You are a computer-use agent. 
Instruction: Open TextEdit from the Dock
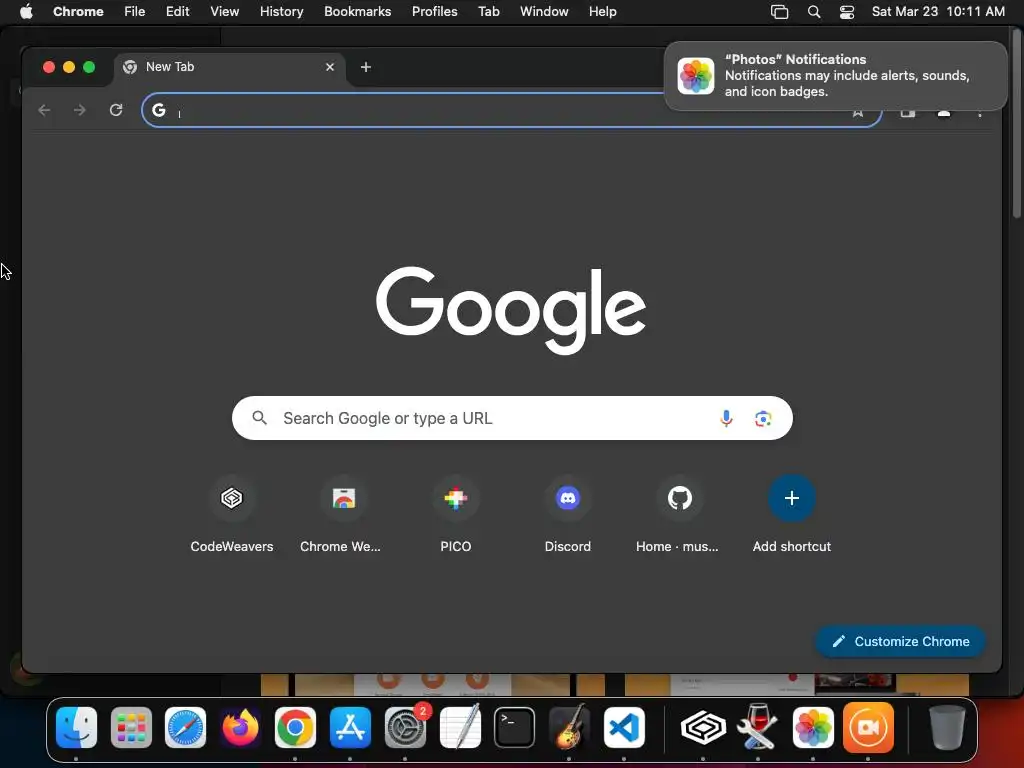click(460, 727)
